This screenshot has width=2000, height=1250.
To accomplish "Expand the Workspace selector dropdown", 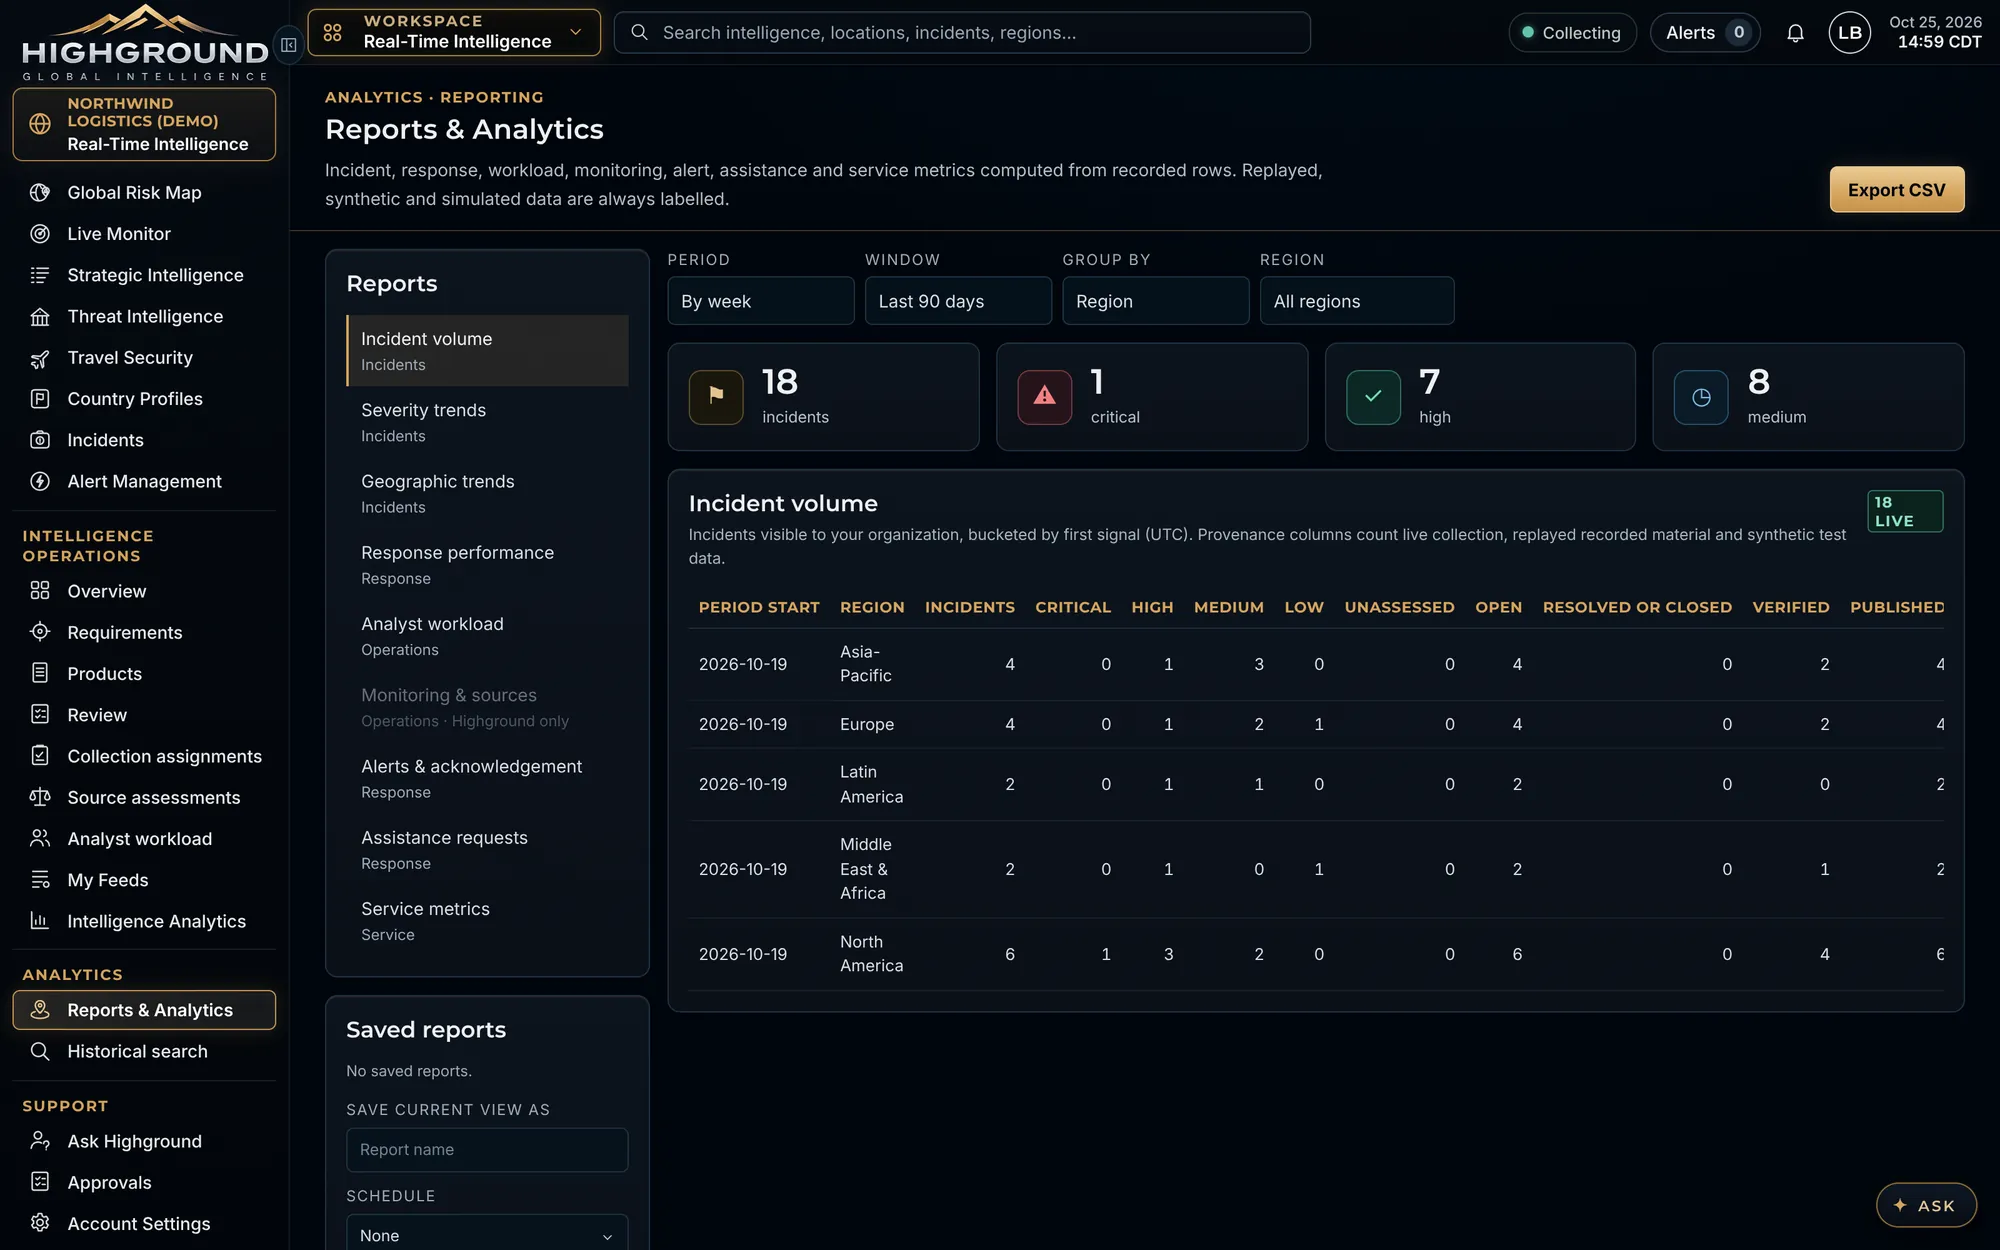I will tap(454, 32).
